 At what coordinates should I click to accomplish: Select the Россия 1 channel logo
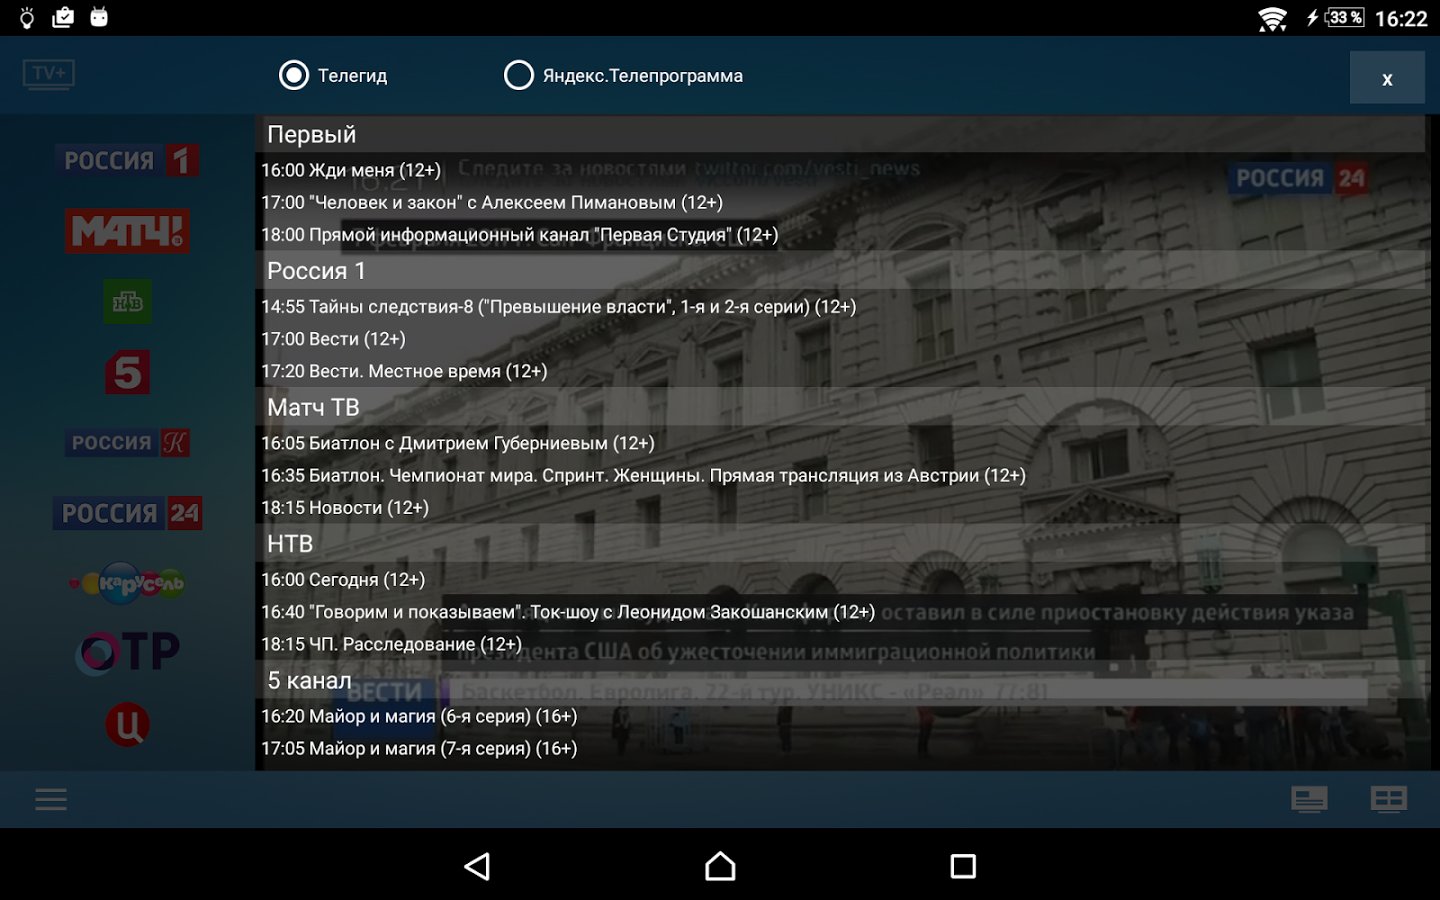(127, 160)
